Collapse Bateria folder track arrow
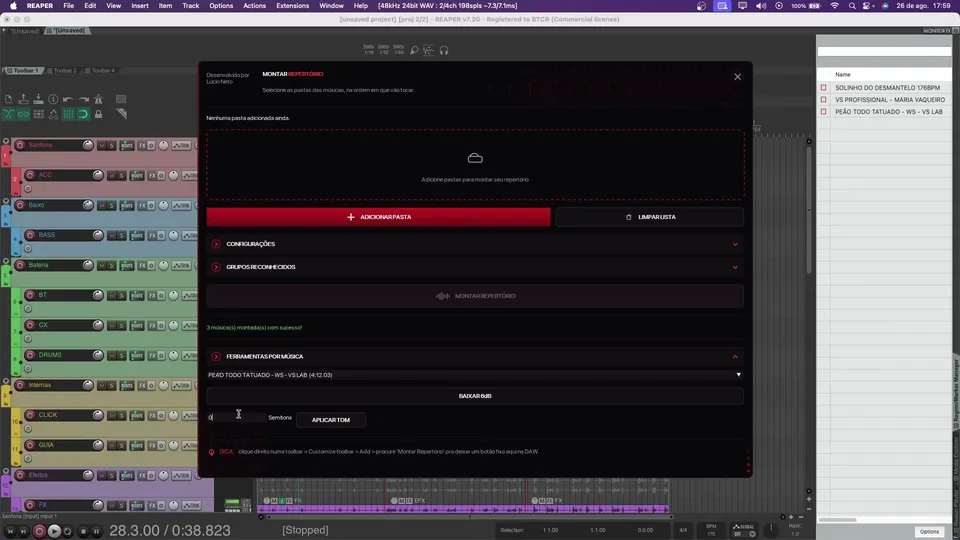Viewport: 960px width, 540px height. (6, 261)
